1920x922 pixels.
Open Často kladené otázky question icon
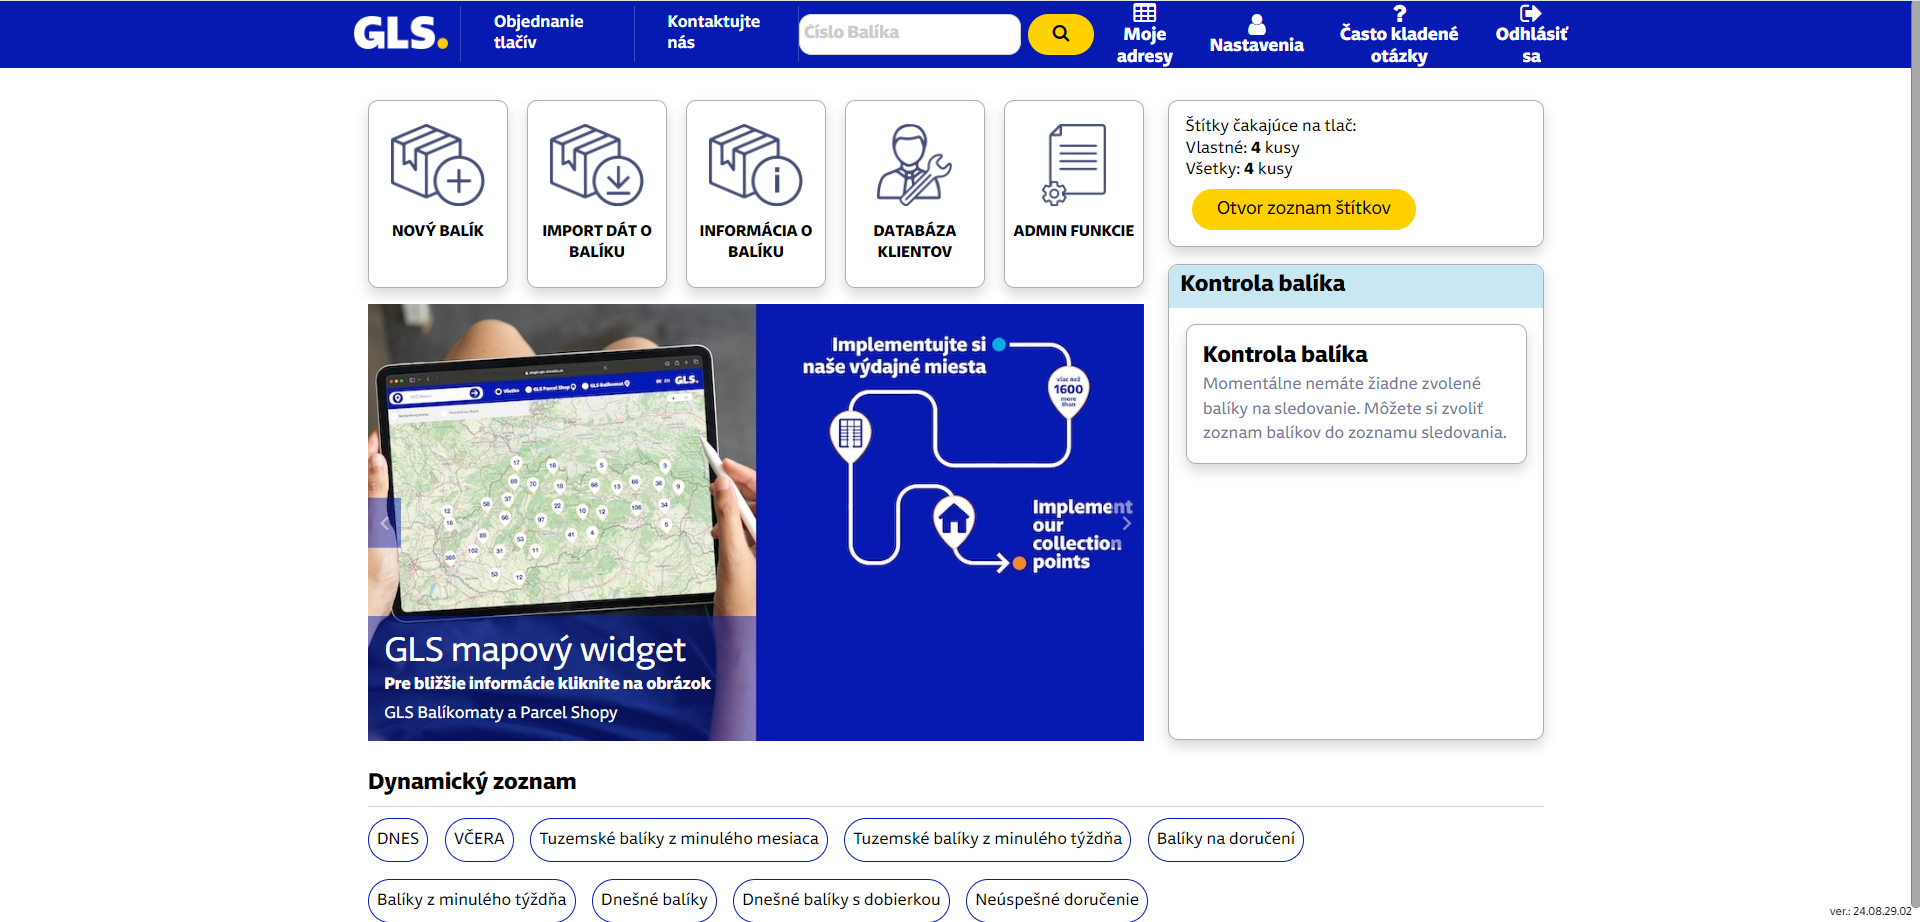point(1399,13)
